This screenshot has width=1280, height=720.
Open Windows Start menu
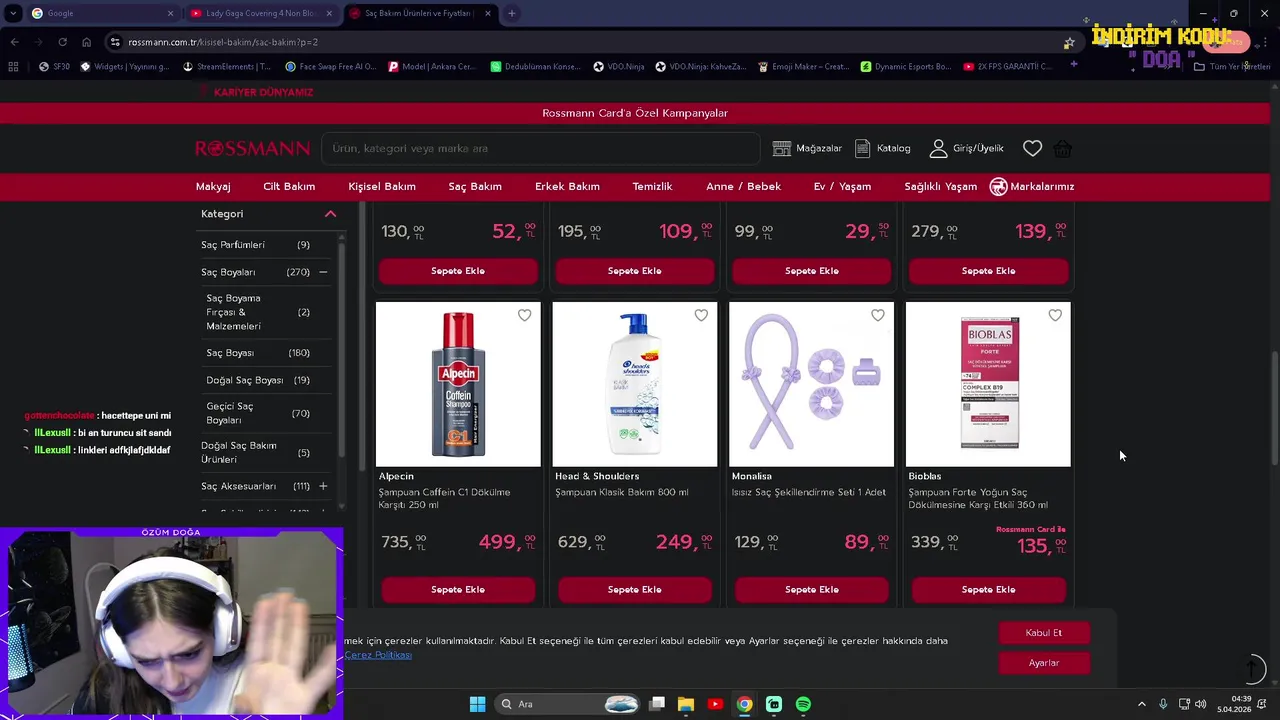pyautogui.click(x=477, y=704)
